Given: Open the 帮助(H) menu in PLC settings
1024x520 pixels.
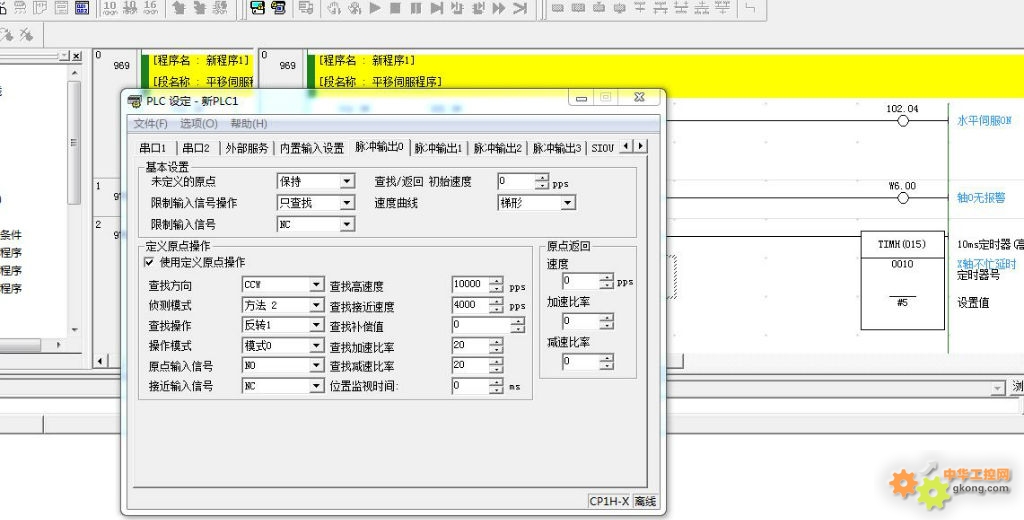Looking at the screenshot, I should [249, 123].
